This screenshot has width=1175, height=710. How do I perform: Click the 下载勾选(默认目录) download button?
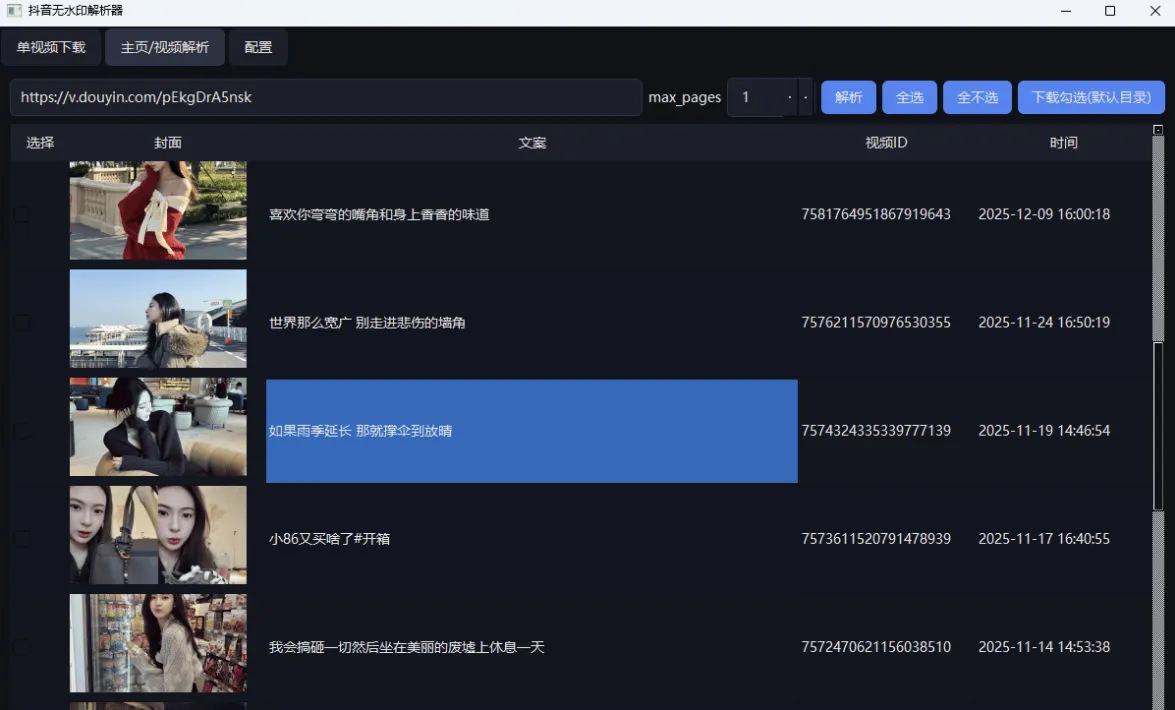(1091, 97)
